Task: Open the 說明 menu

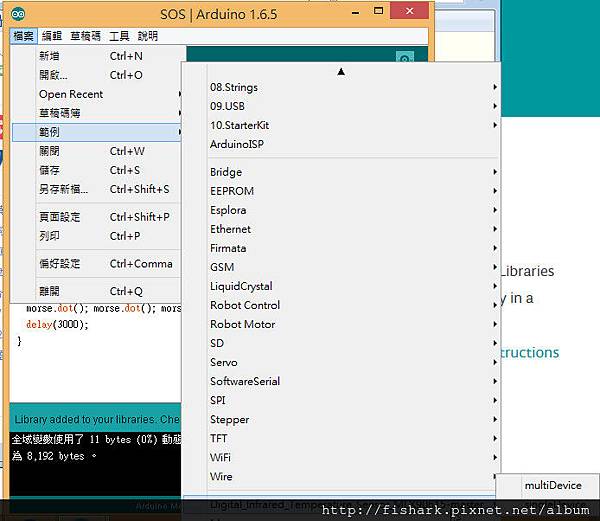Action: [x=148, y=36]
